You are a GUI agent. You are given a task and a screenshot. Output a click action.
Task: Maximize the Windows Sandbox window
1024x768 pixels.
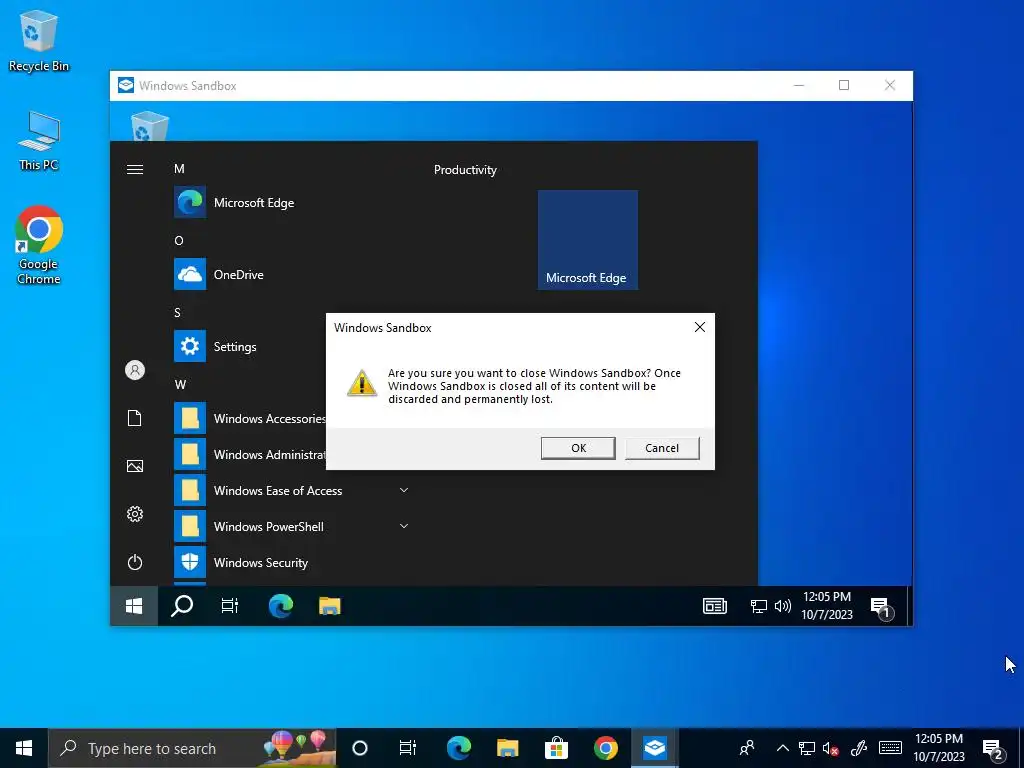pos(844,86)
